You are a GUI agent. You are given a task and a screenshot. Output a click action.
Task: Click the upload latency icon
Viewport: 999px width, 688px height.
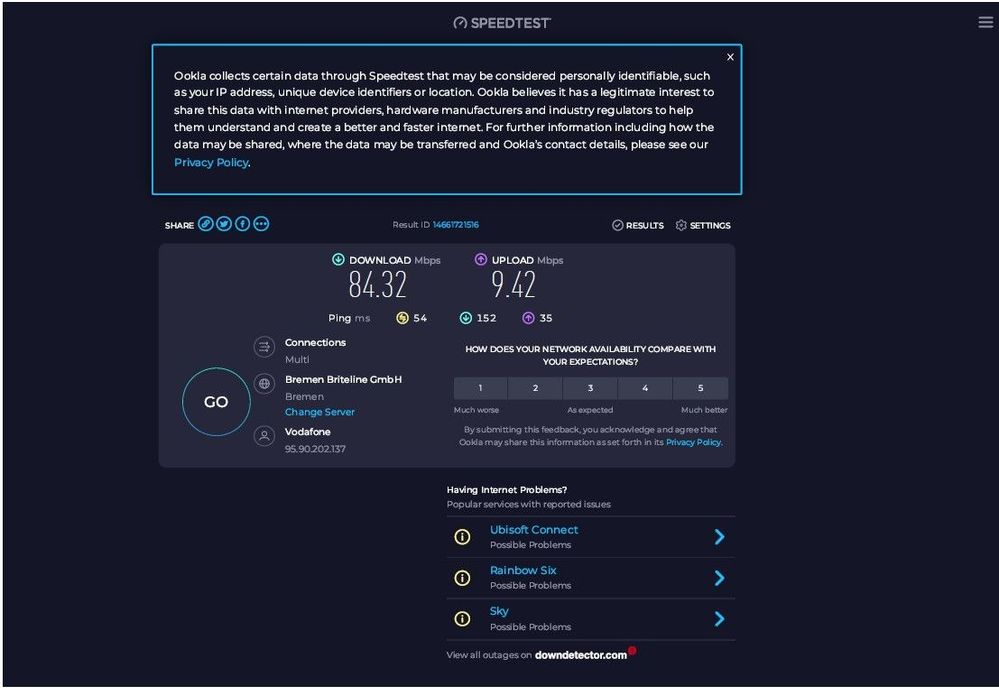(x=528, y=318)
